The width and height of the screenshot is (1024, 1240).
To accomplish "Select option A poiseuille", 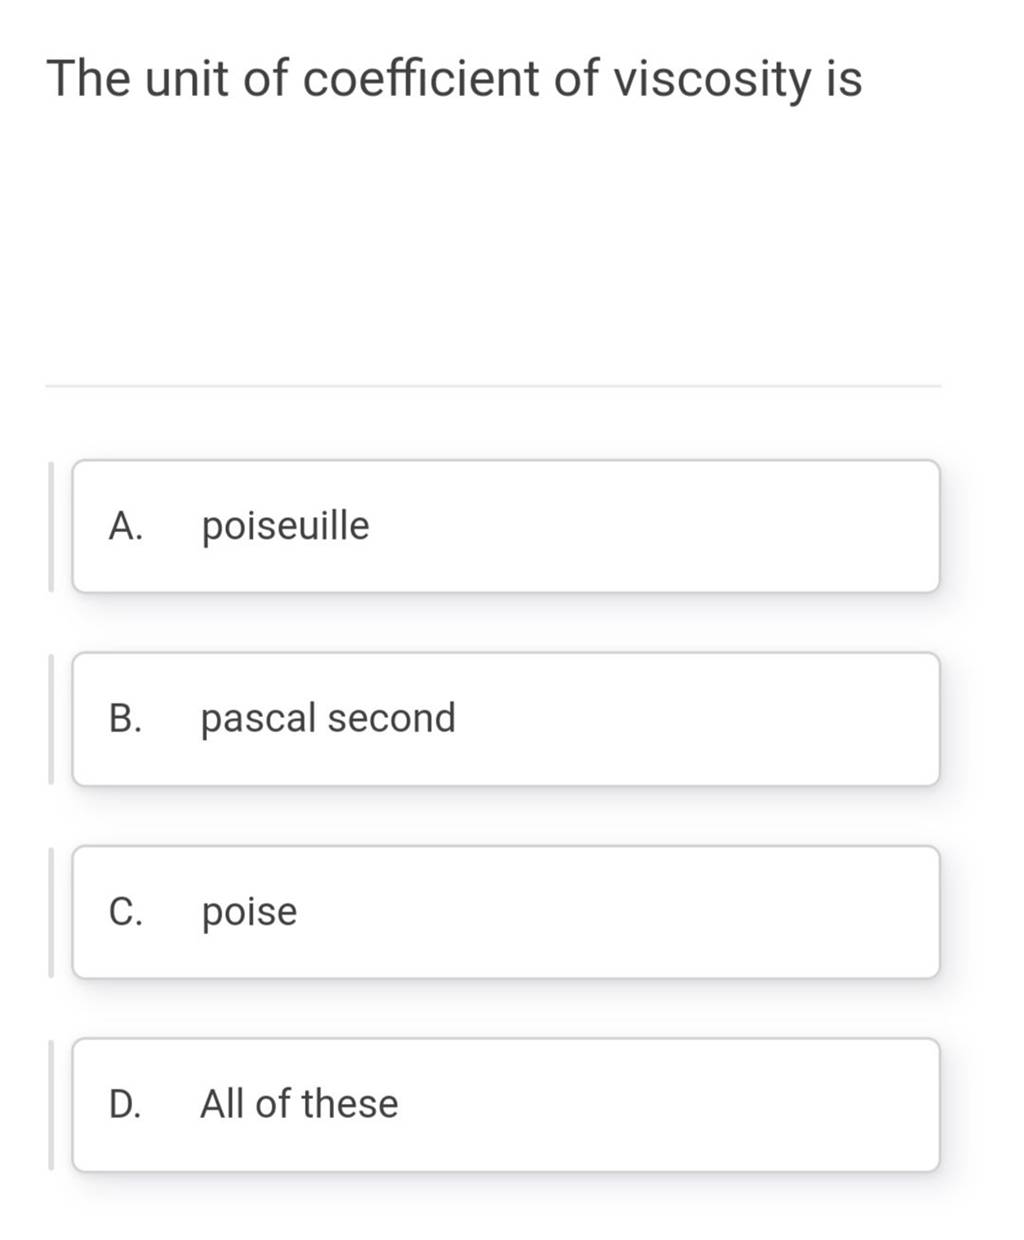I will 506,526.
